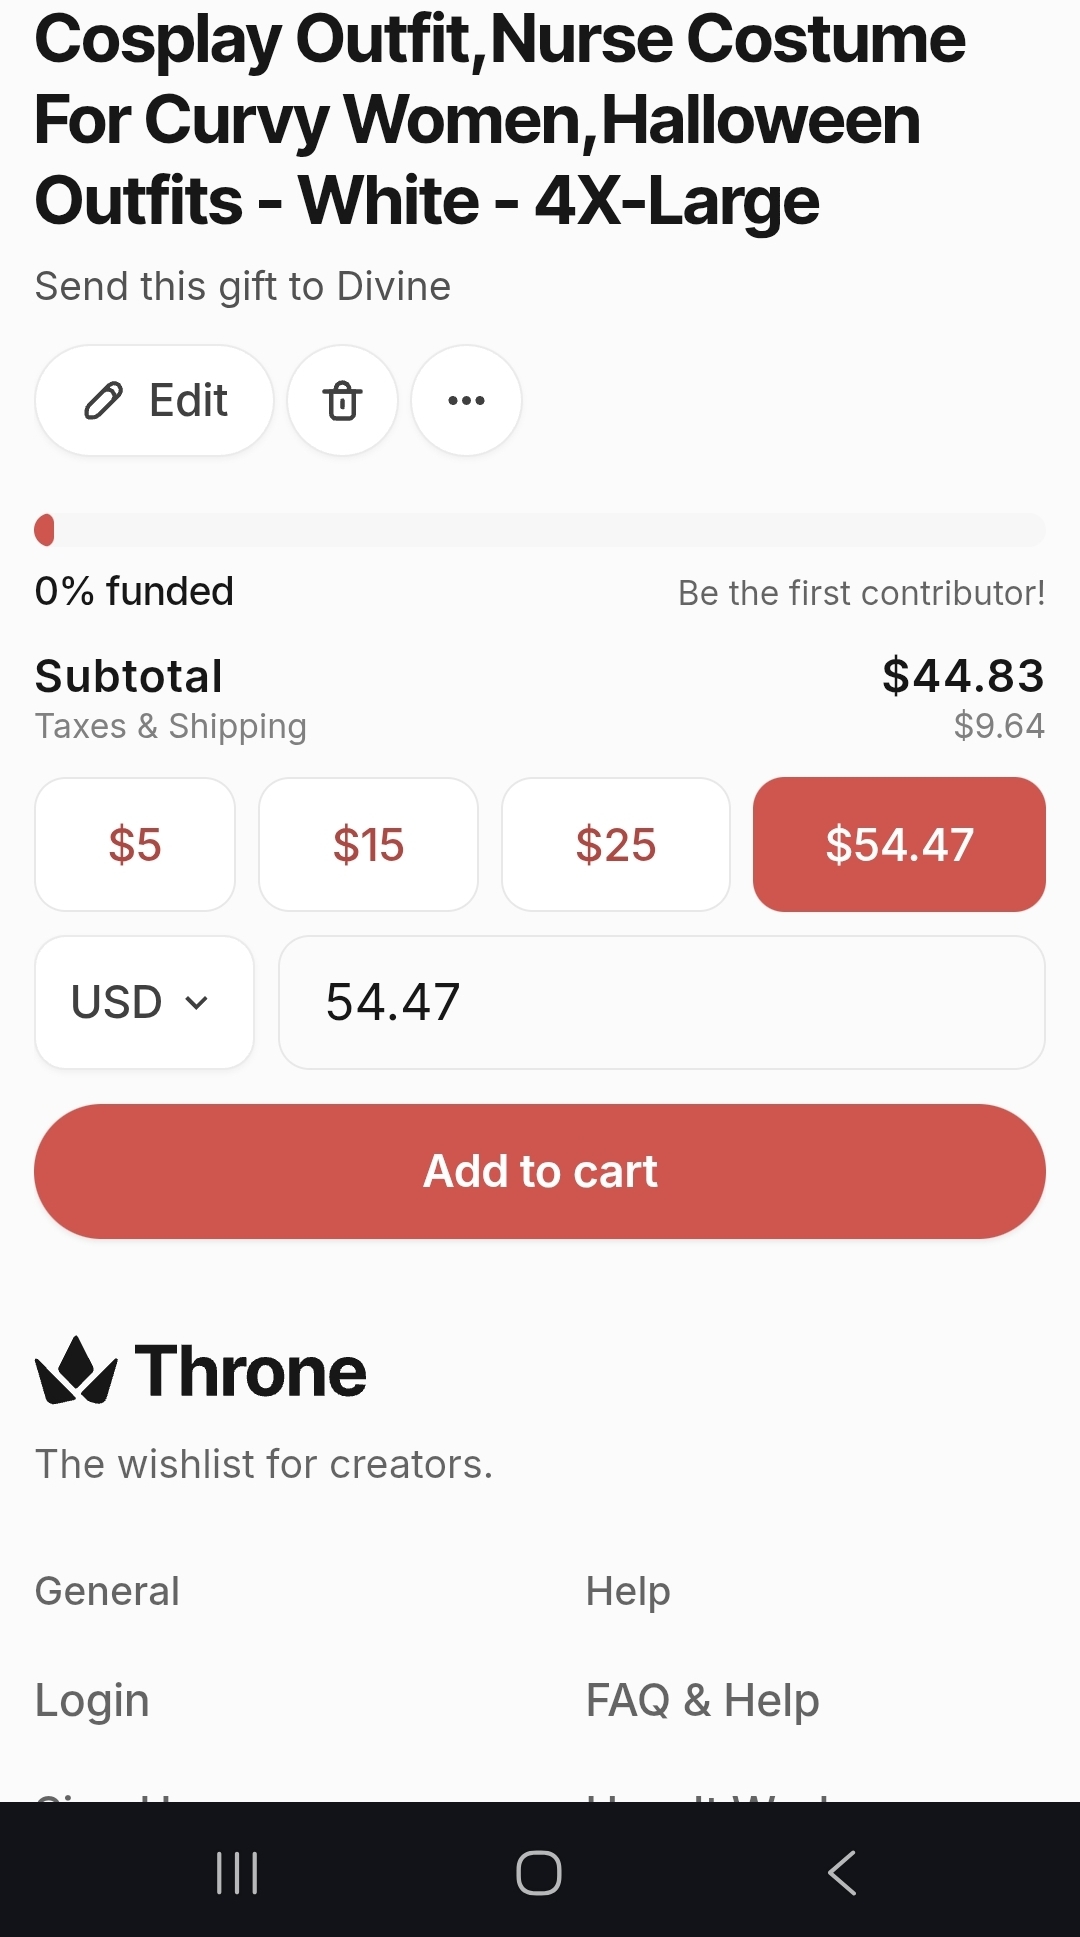Open the USD currency dropdown

pos(144,1002)
